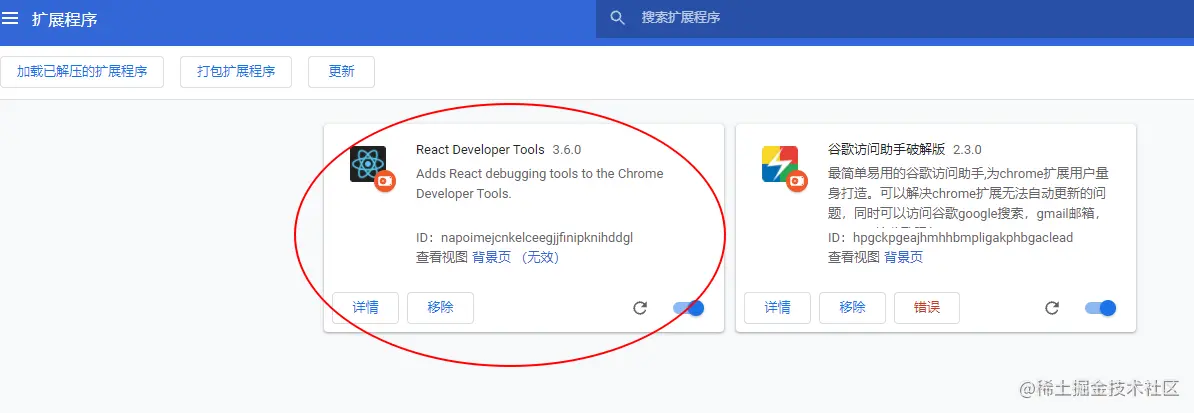Click the 扩展程序 page heading
The height and width of the screenshot is (413, 1194).
pos(64,19)
